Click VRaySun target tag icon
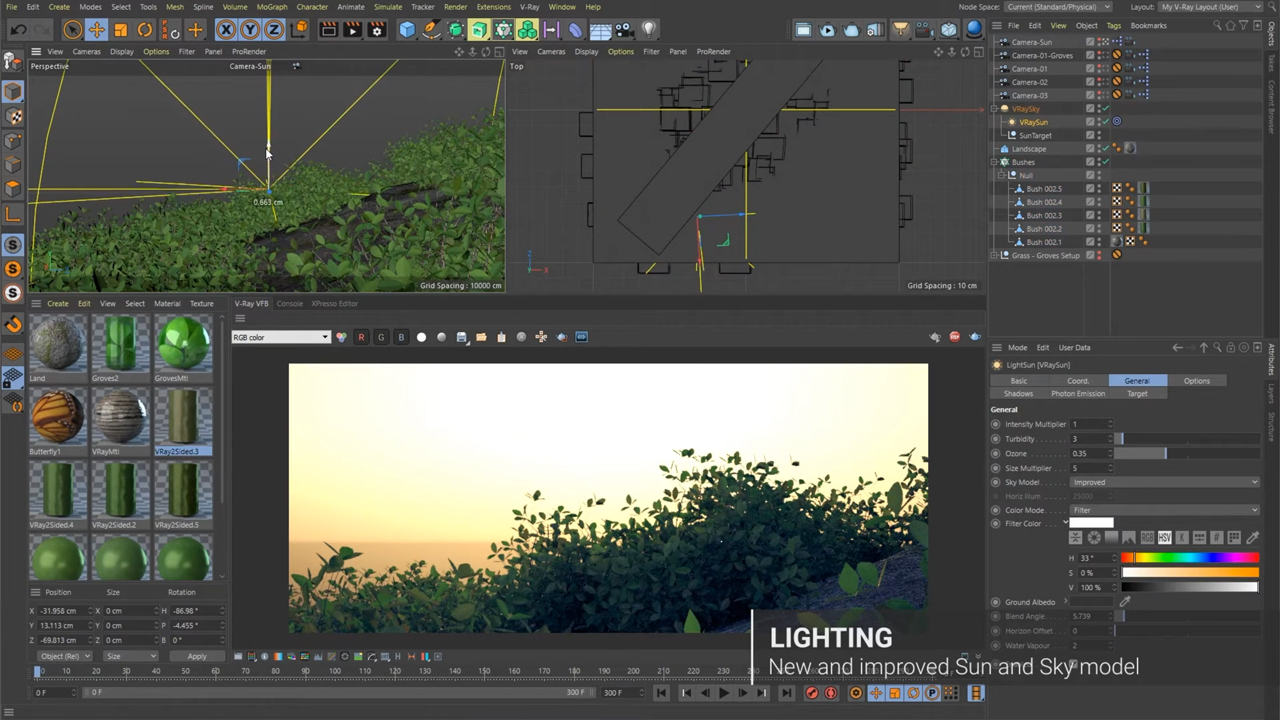 (1117, 122)
